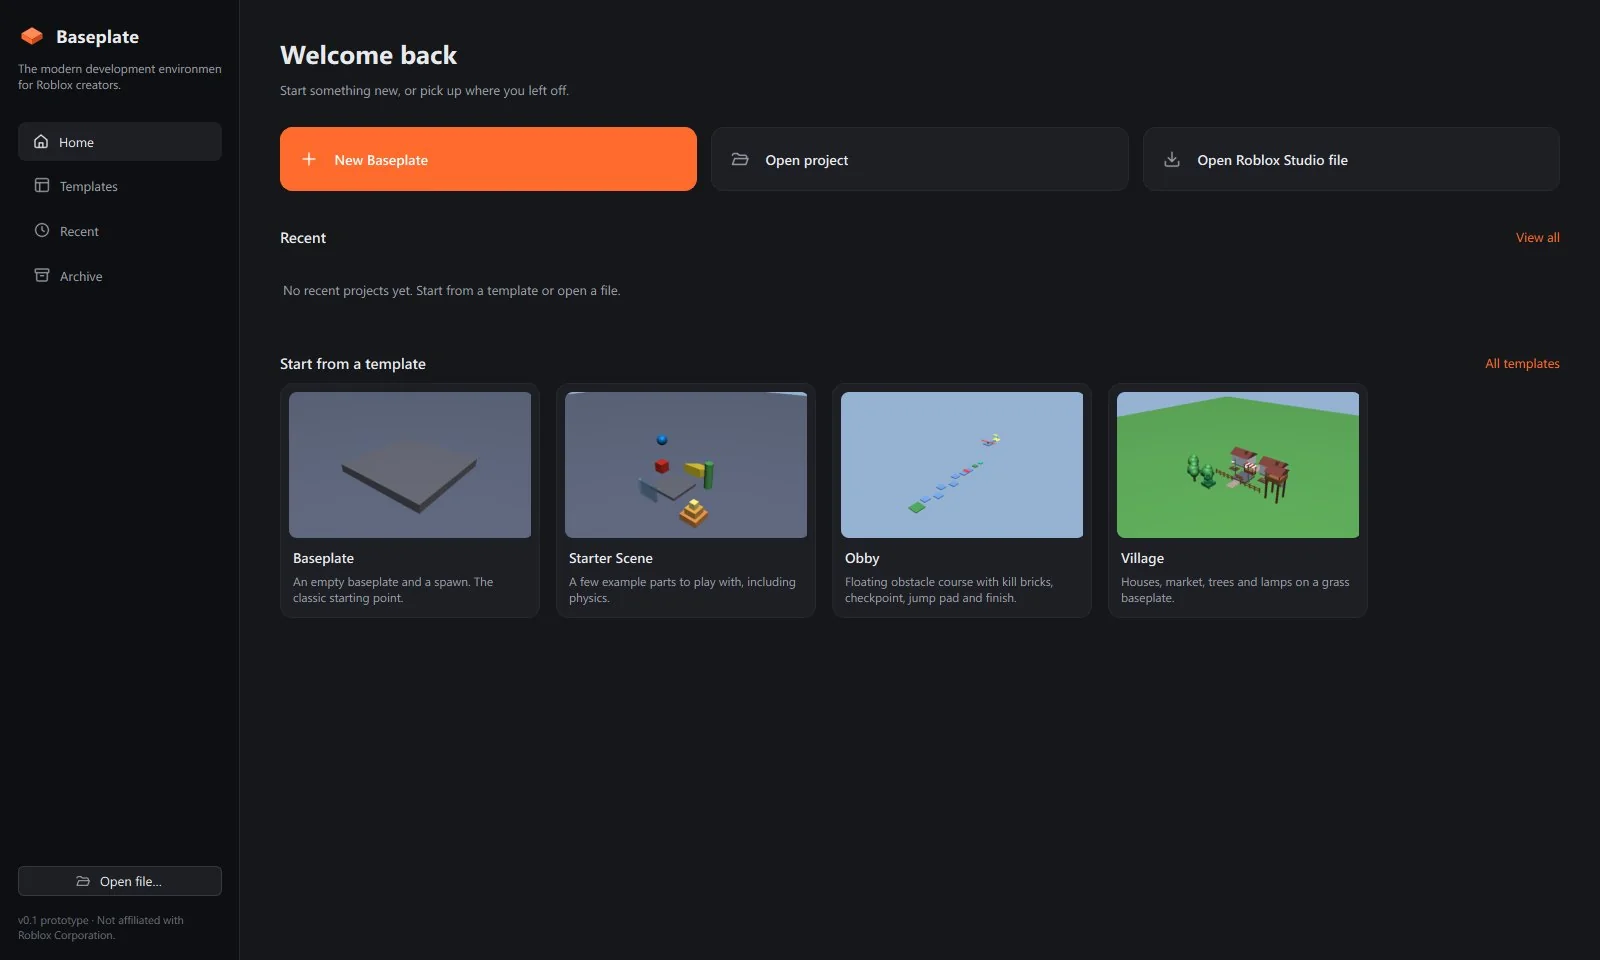Open the Archive section label
Image resolution: width=1600 pixels, height=960 pixels.
[x=81, y=276]
